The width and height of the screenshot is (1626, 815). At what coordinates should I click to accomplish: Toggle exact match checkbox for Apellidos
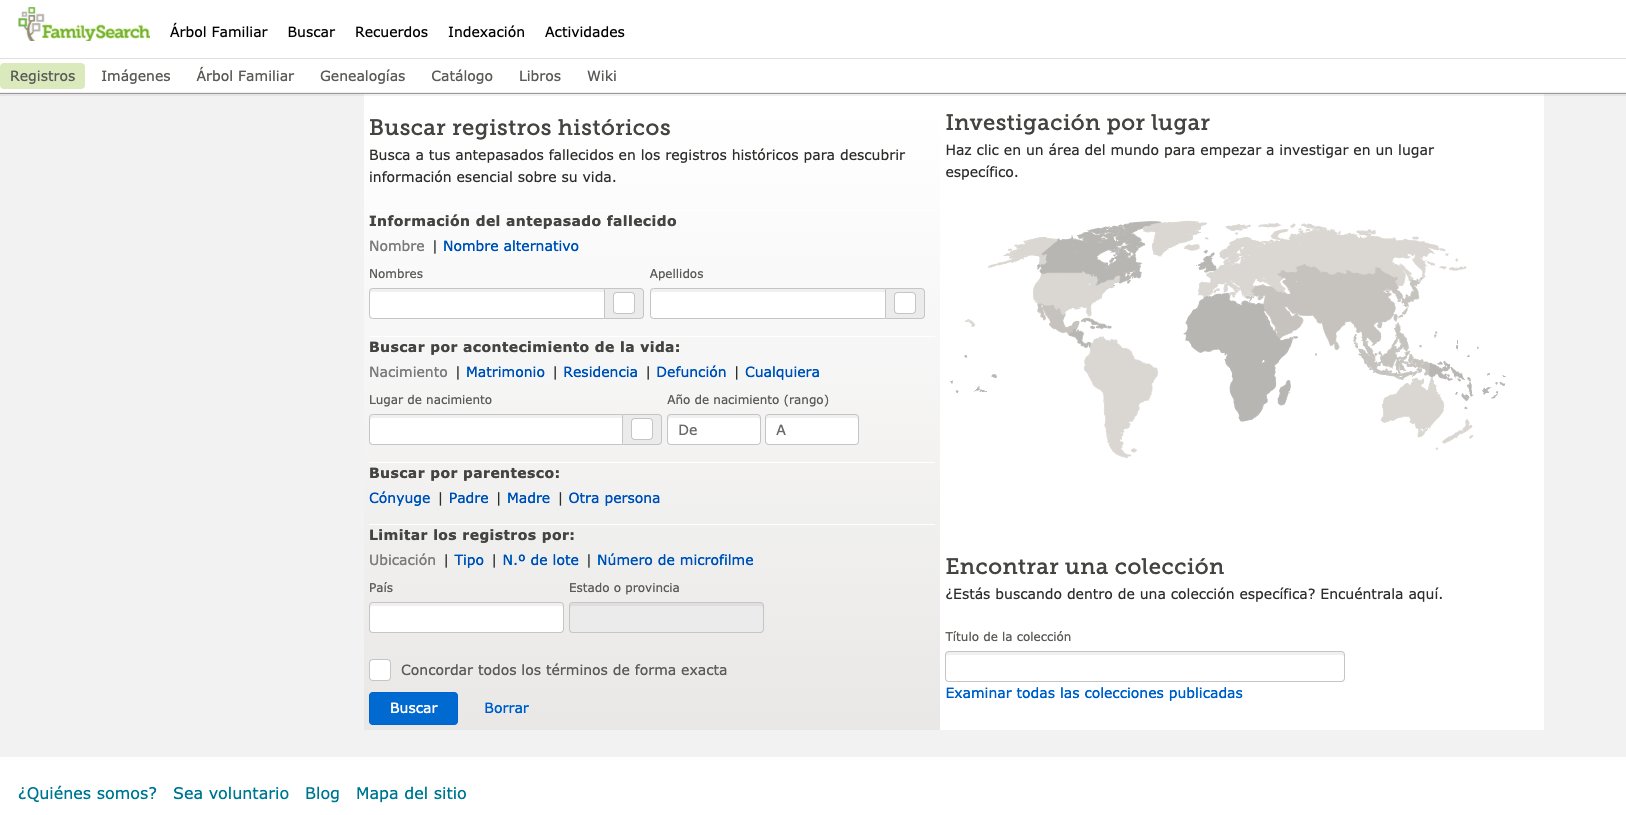click(905, 303)
